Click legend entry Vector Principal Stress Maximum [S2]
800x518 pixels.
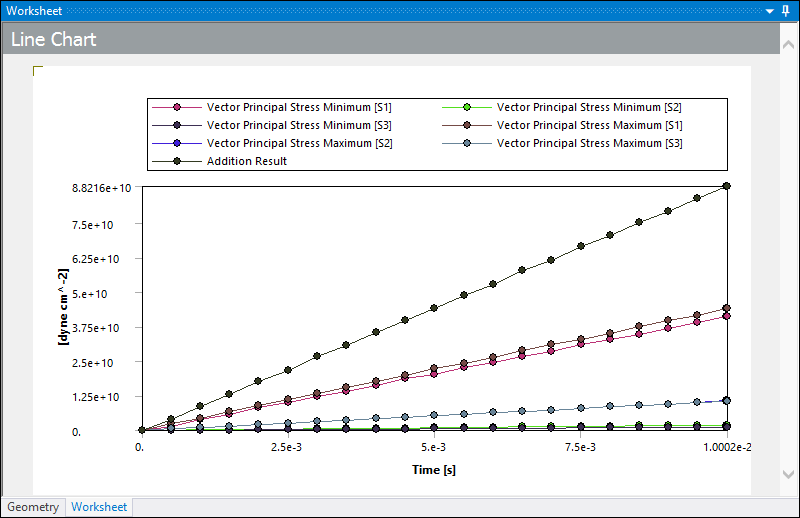tap(272, 143)
